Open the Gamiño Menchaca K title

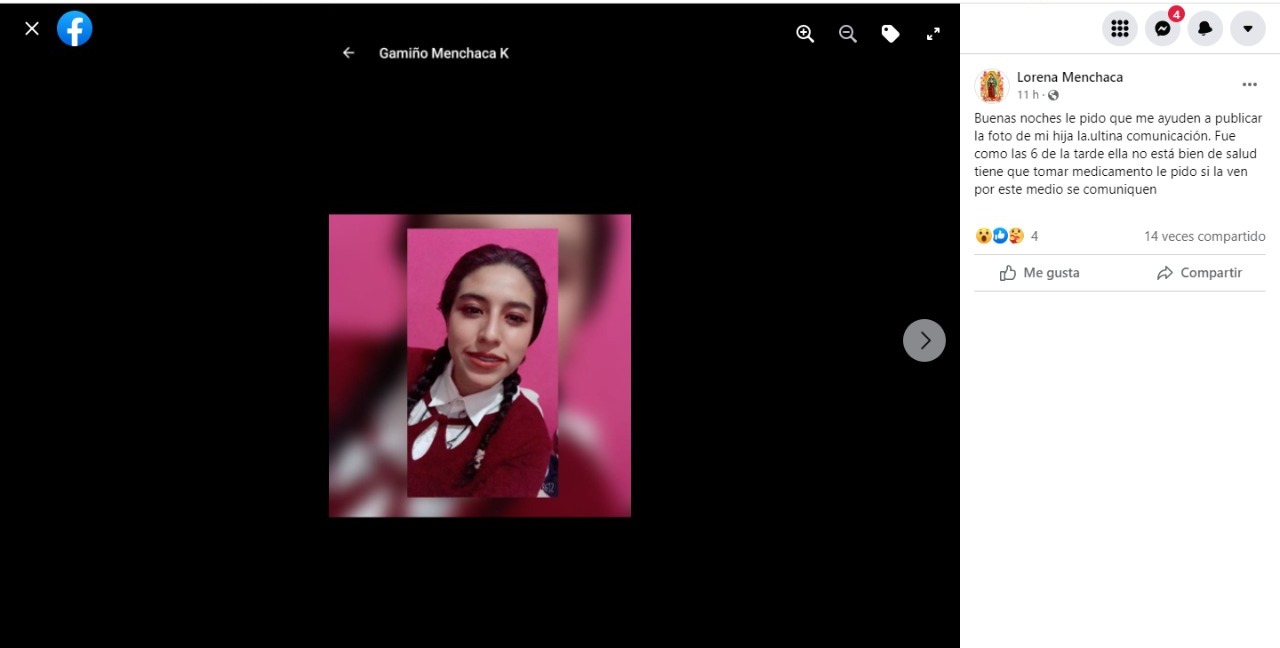[x=443, y=53]
